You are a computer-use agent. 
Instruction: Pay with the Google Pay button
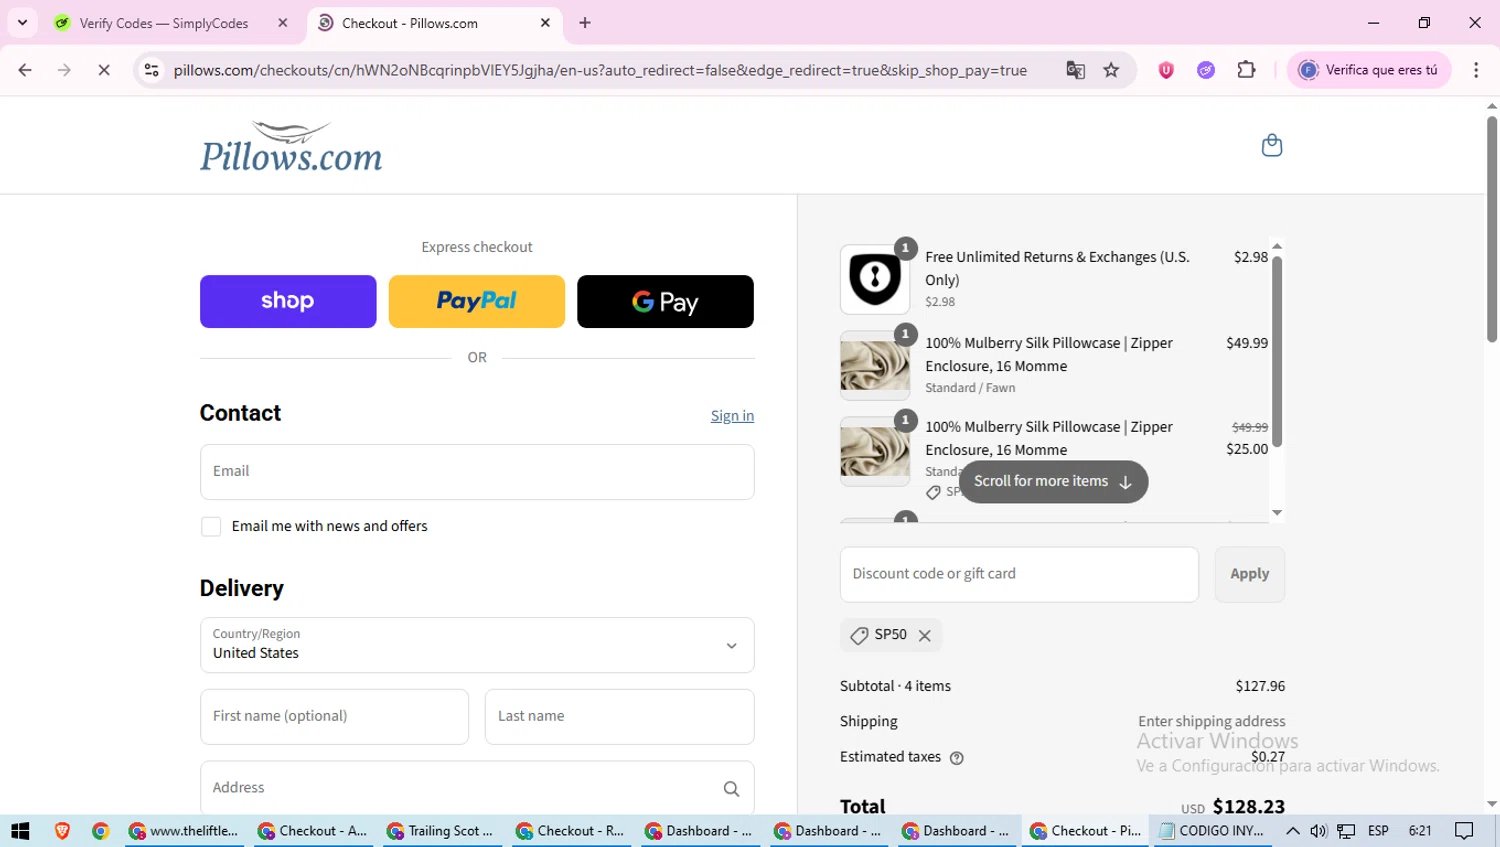665,301
